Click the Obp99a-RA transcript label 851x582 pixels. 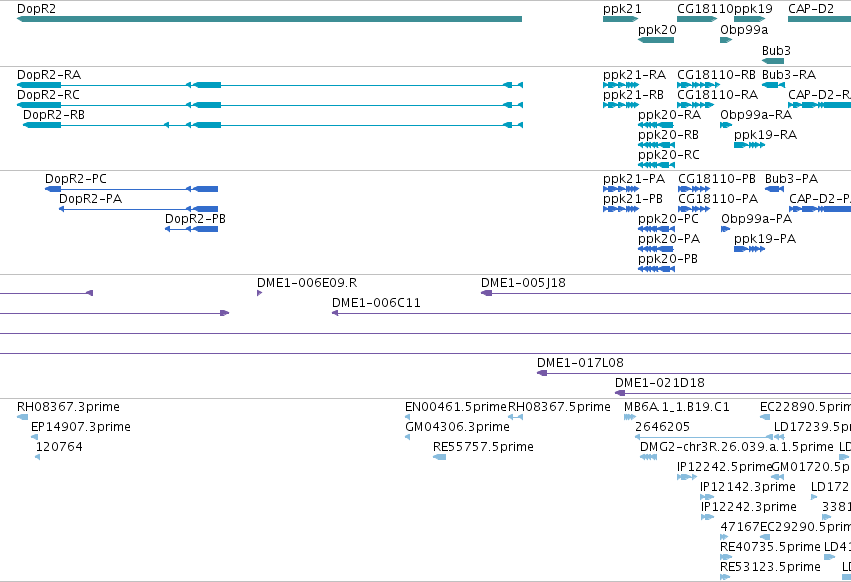pos(756,115)
